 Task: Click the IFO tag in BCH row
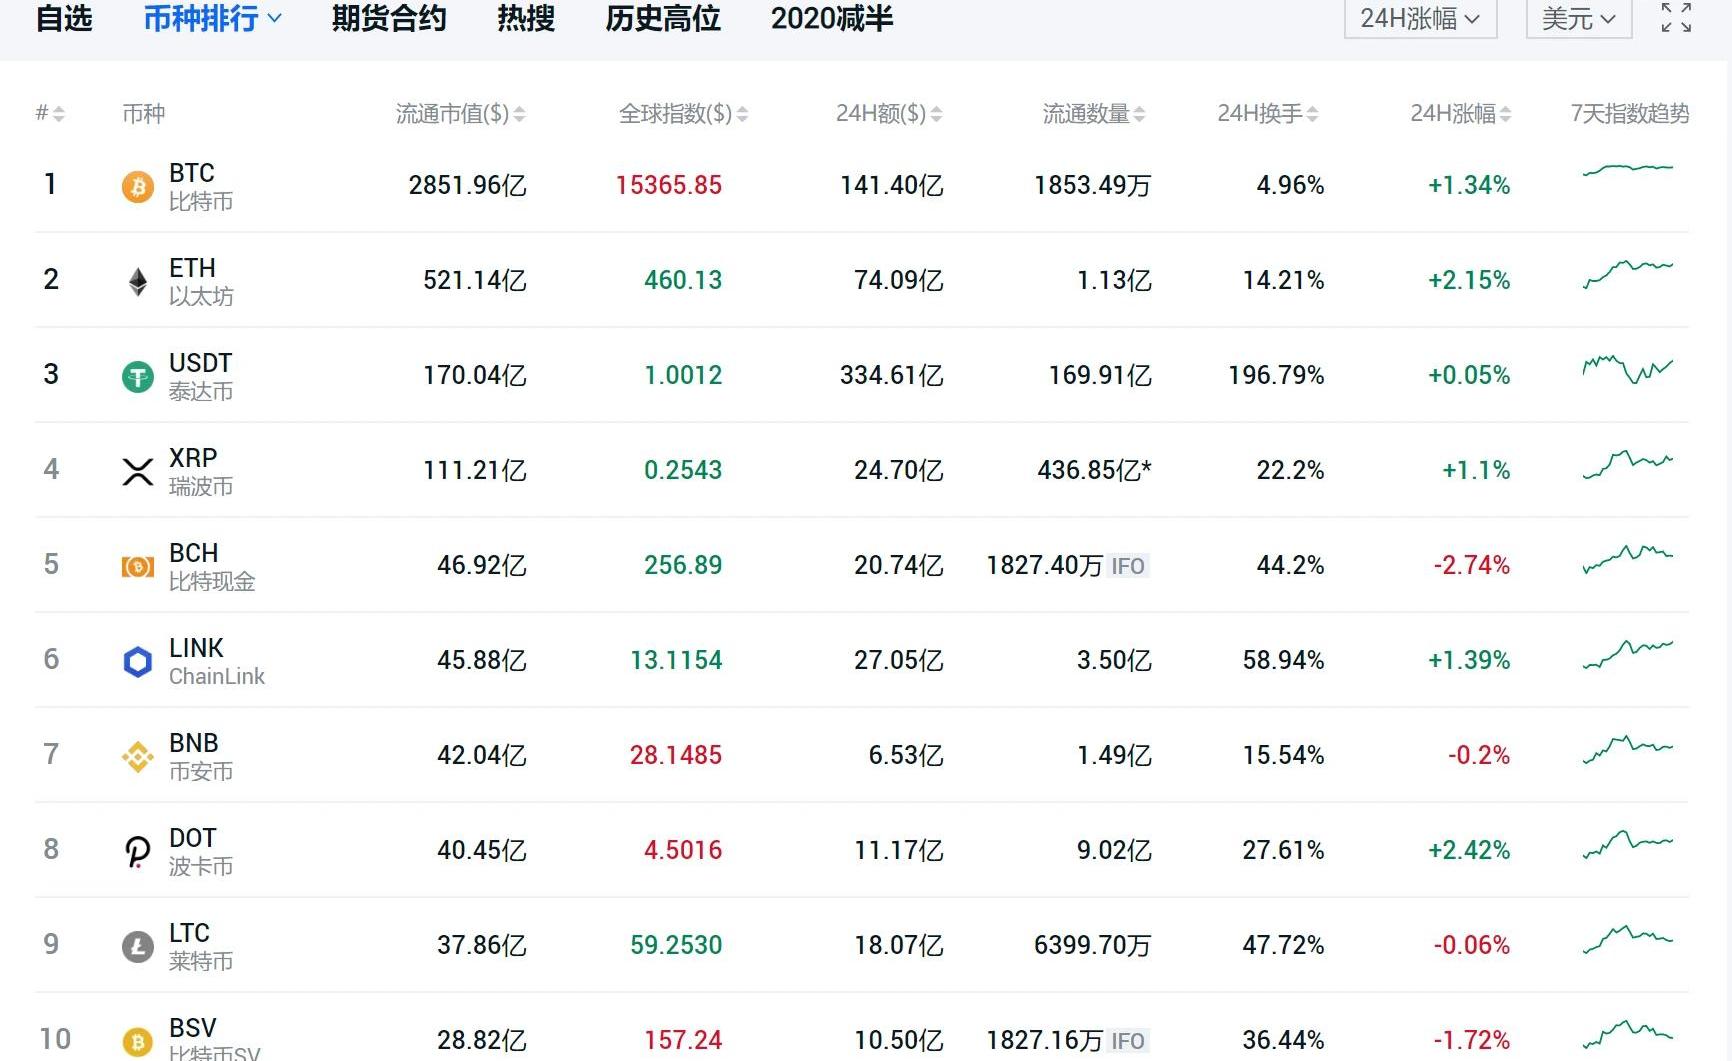(1128, 566)
